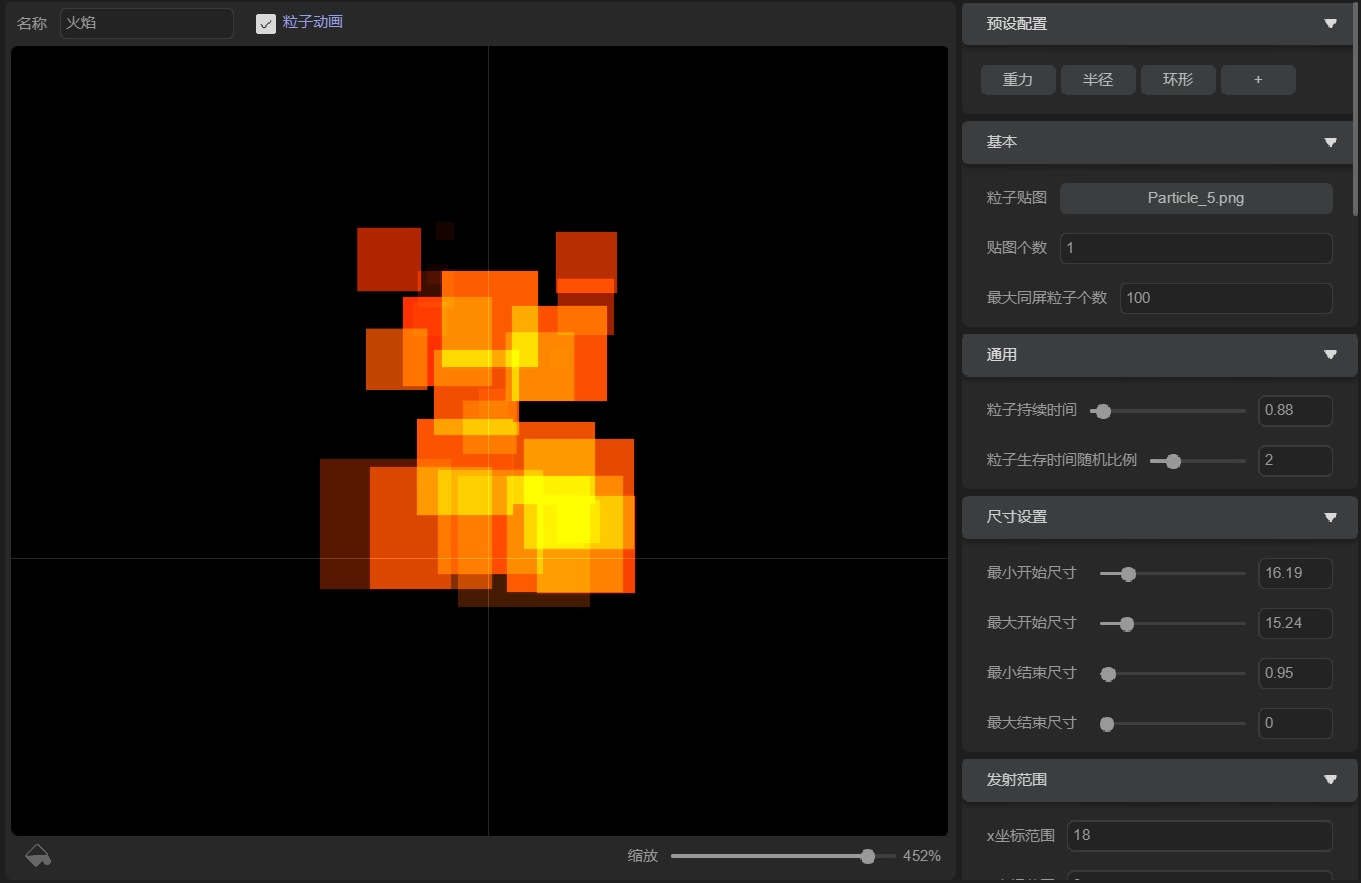This screenshot has width=1361, height=883.
Task: Click the x坐标范围 input field
Action: point(1200,835)
